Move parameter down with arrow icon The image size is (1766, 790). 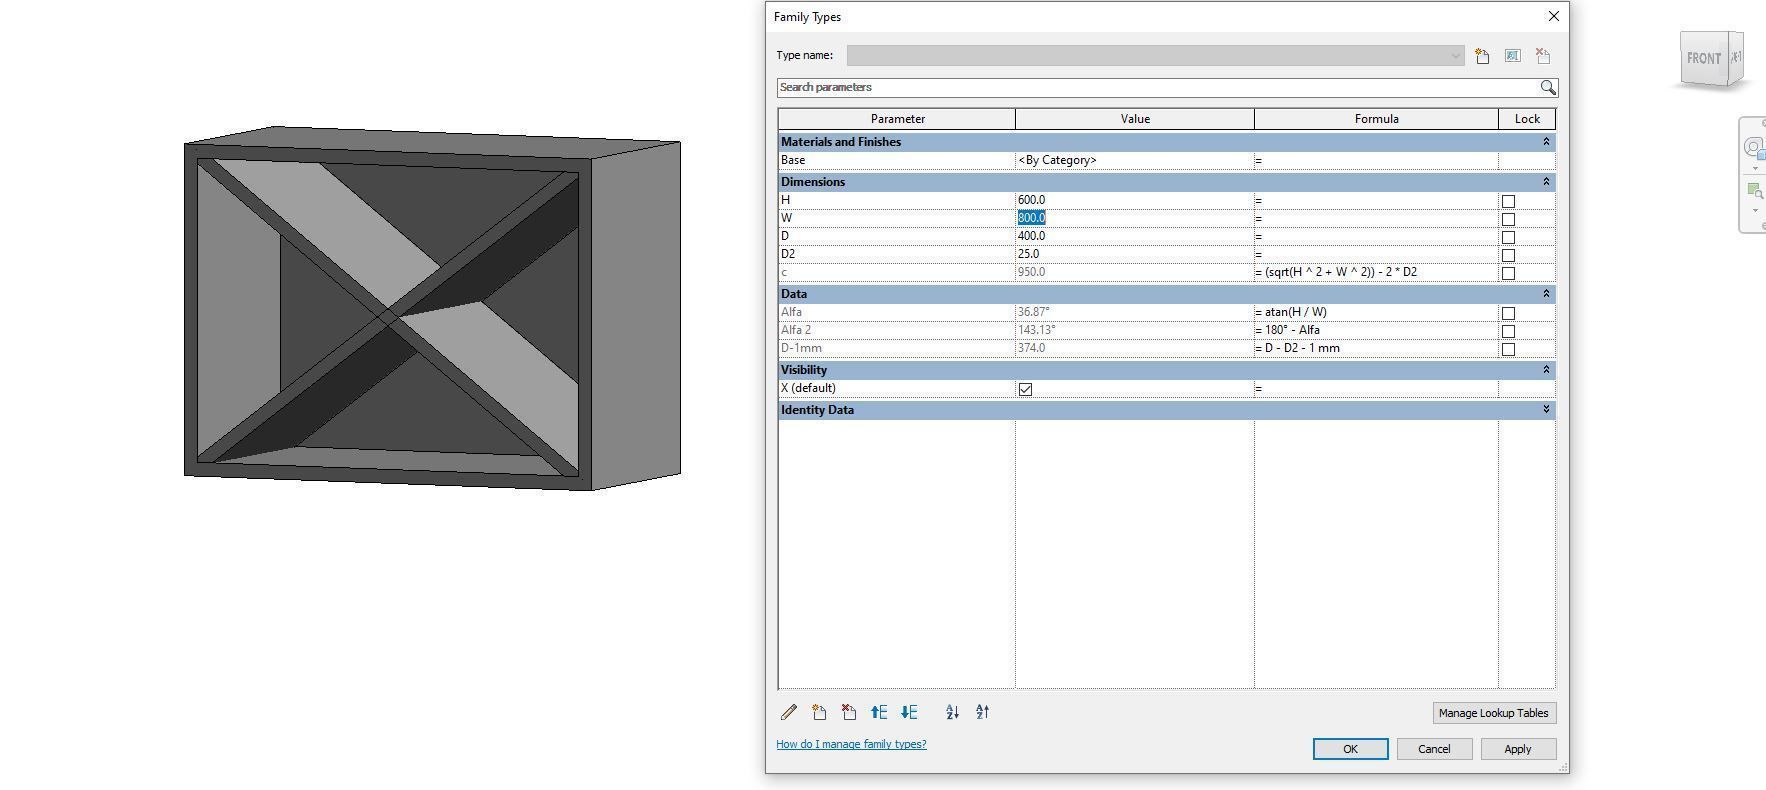click(x=909, y=712)
